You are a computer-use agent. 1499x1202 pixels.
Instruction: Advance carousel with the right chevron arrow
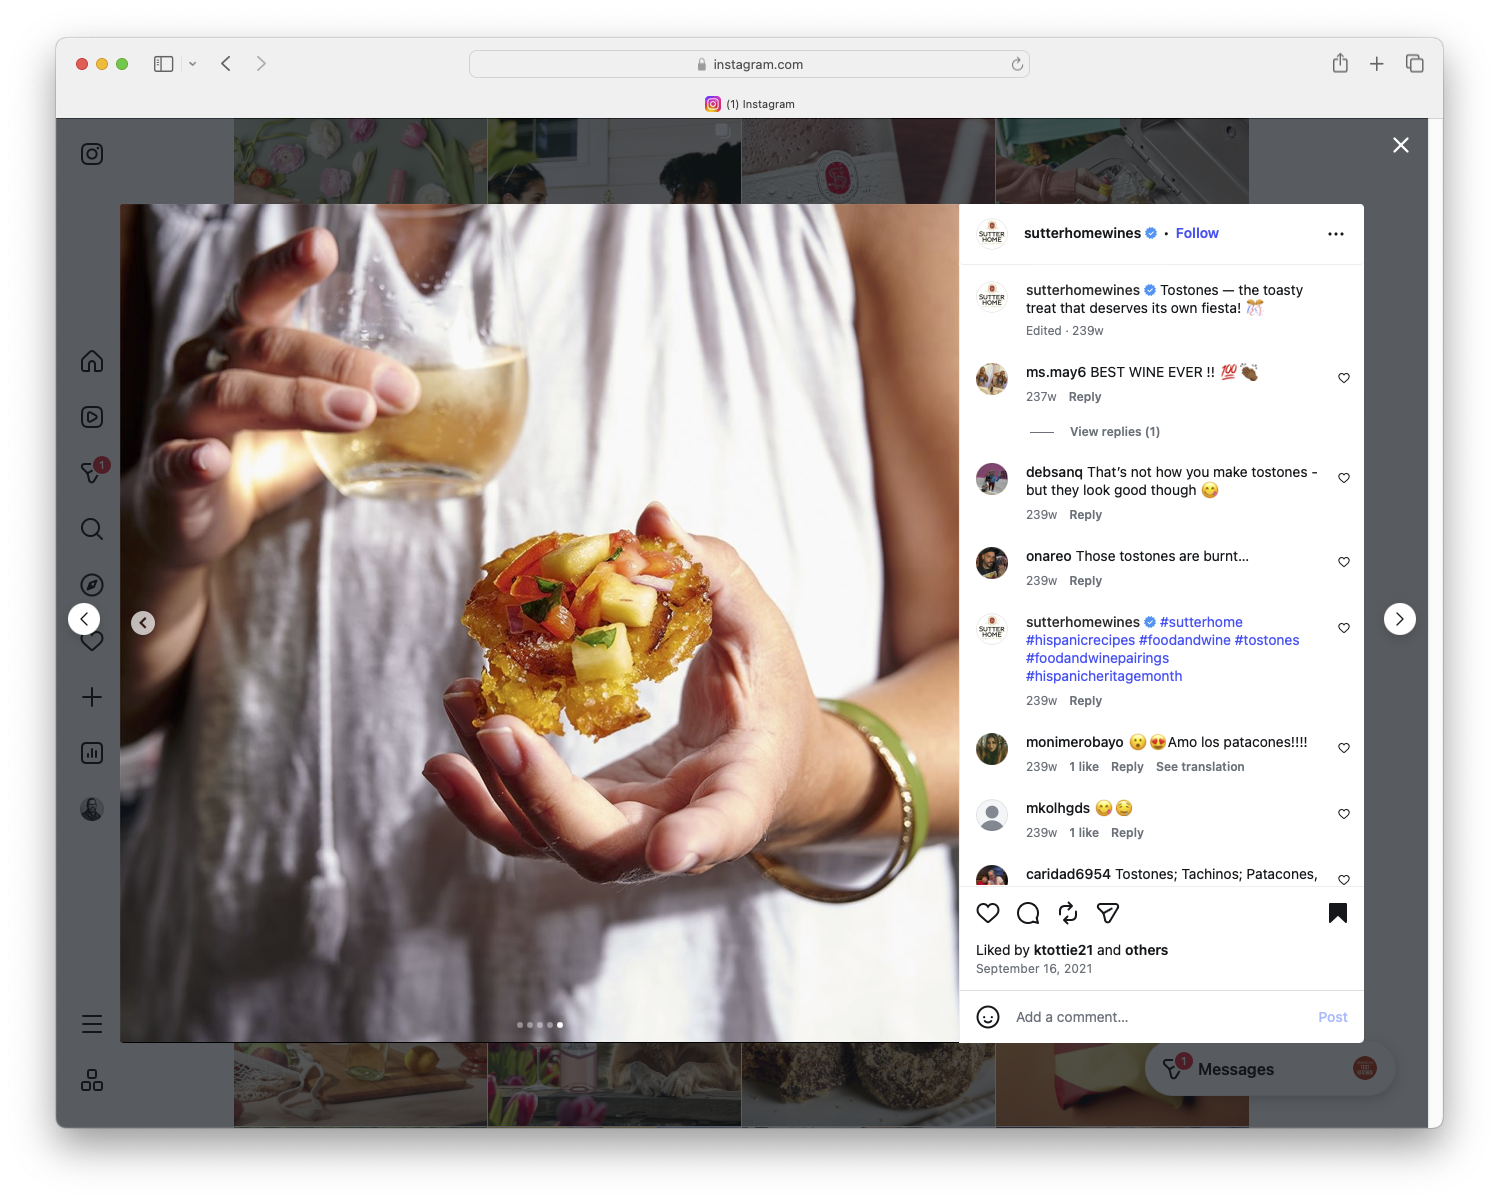tap(1400, 619)
